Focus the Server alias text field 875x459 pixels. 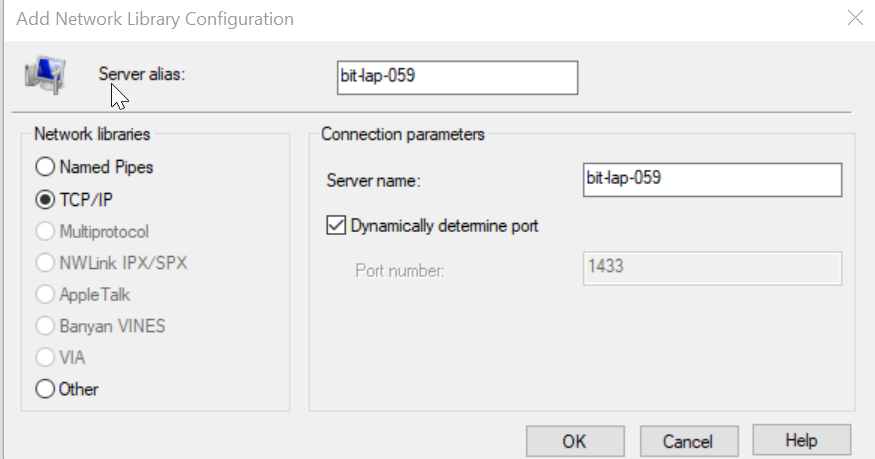(x=458, y=78)
